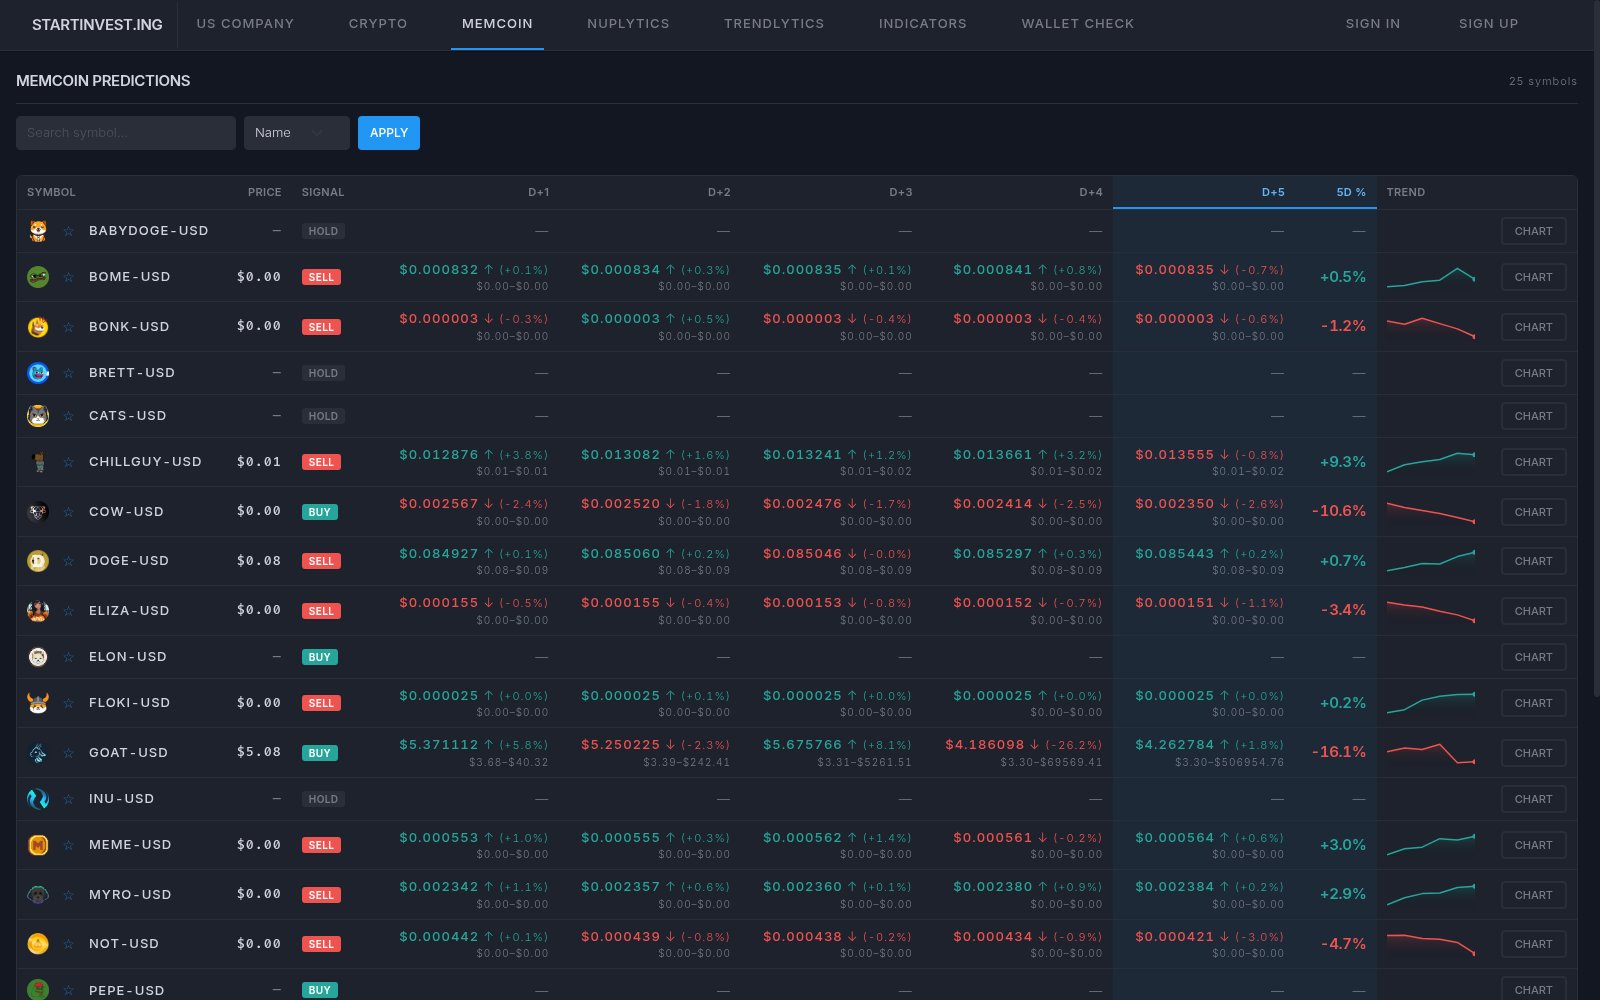
Task: Click the ELIZA-USD coin icon
Action: click(38, 611)
